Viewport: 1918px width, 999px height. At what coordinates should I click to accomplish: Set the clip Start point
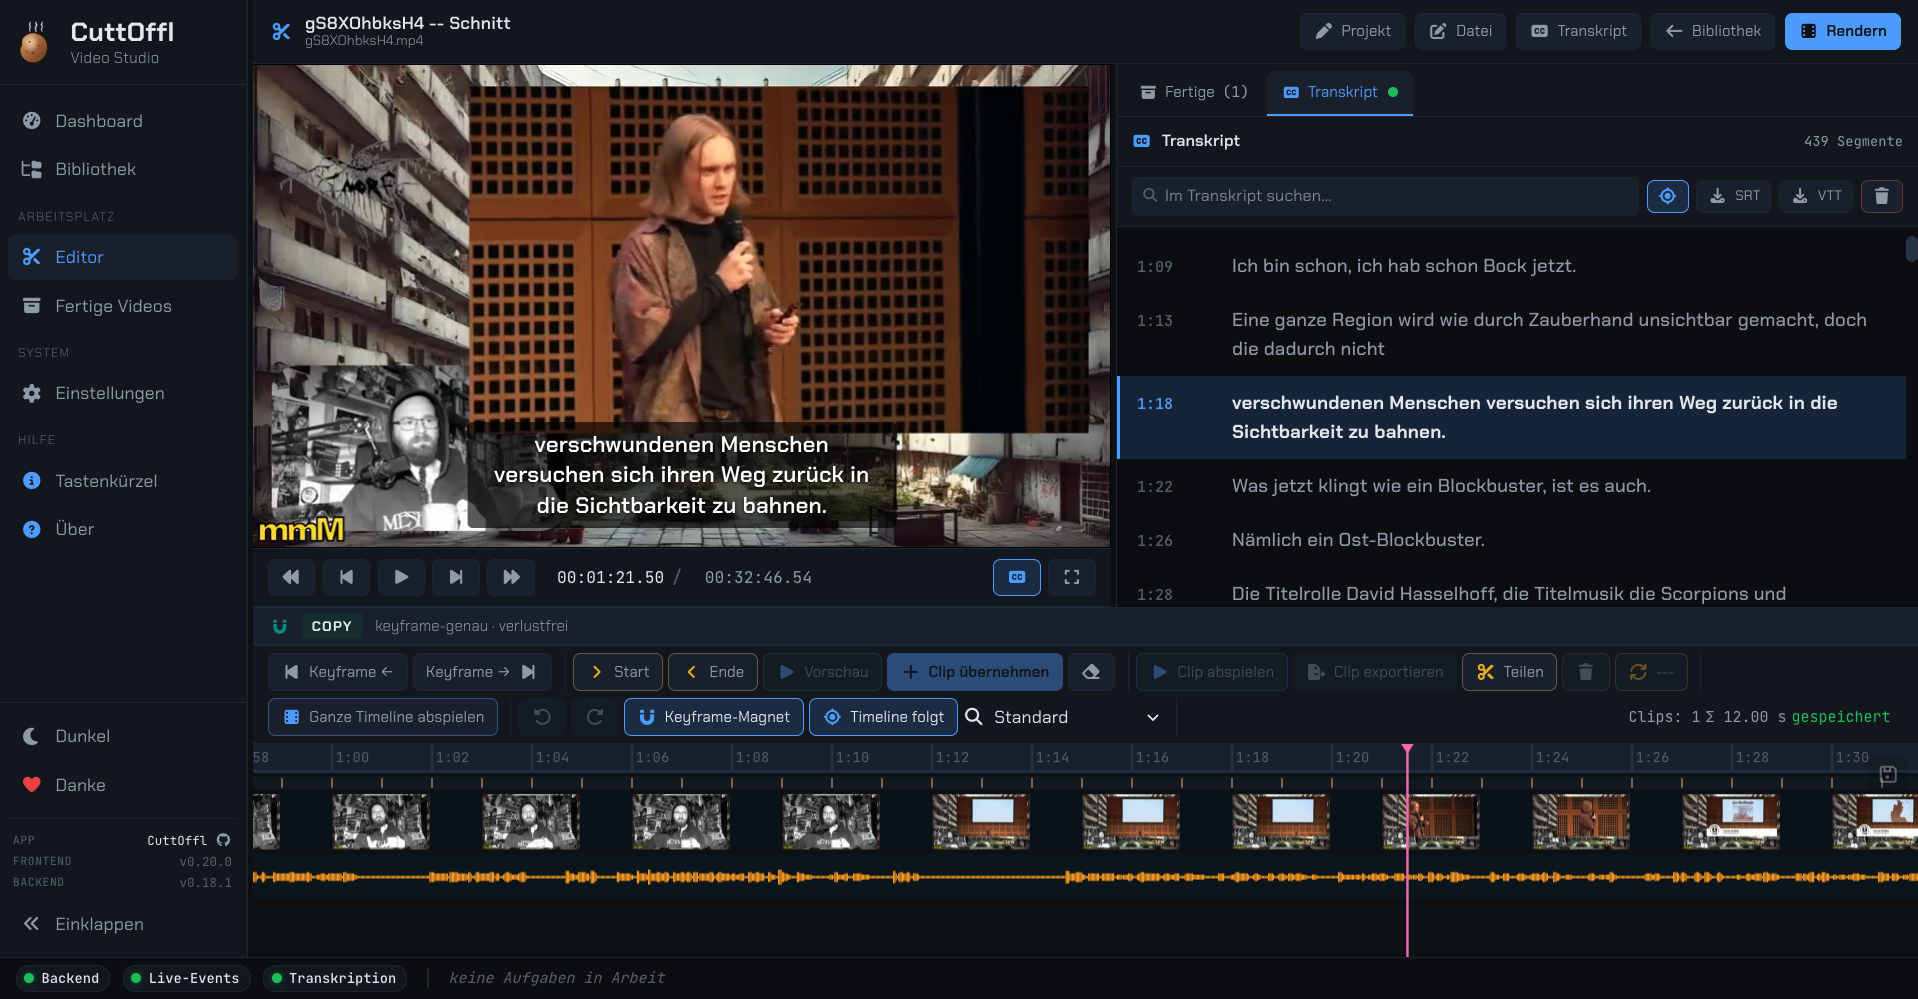tap(619, 672)
